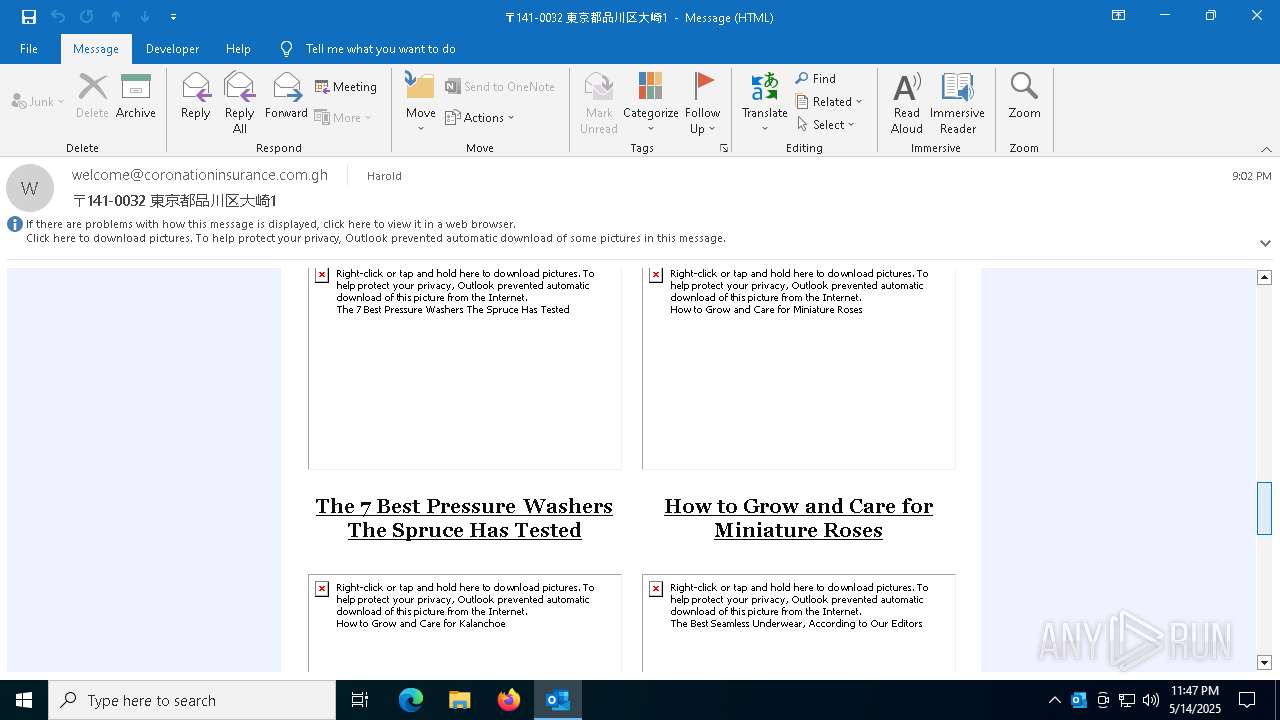Delete the message

coord(92,96)
